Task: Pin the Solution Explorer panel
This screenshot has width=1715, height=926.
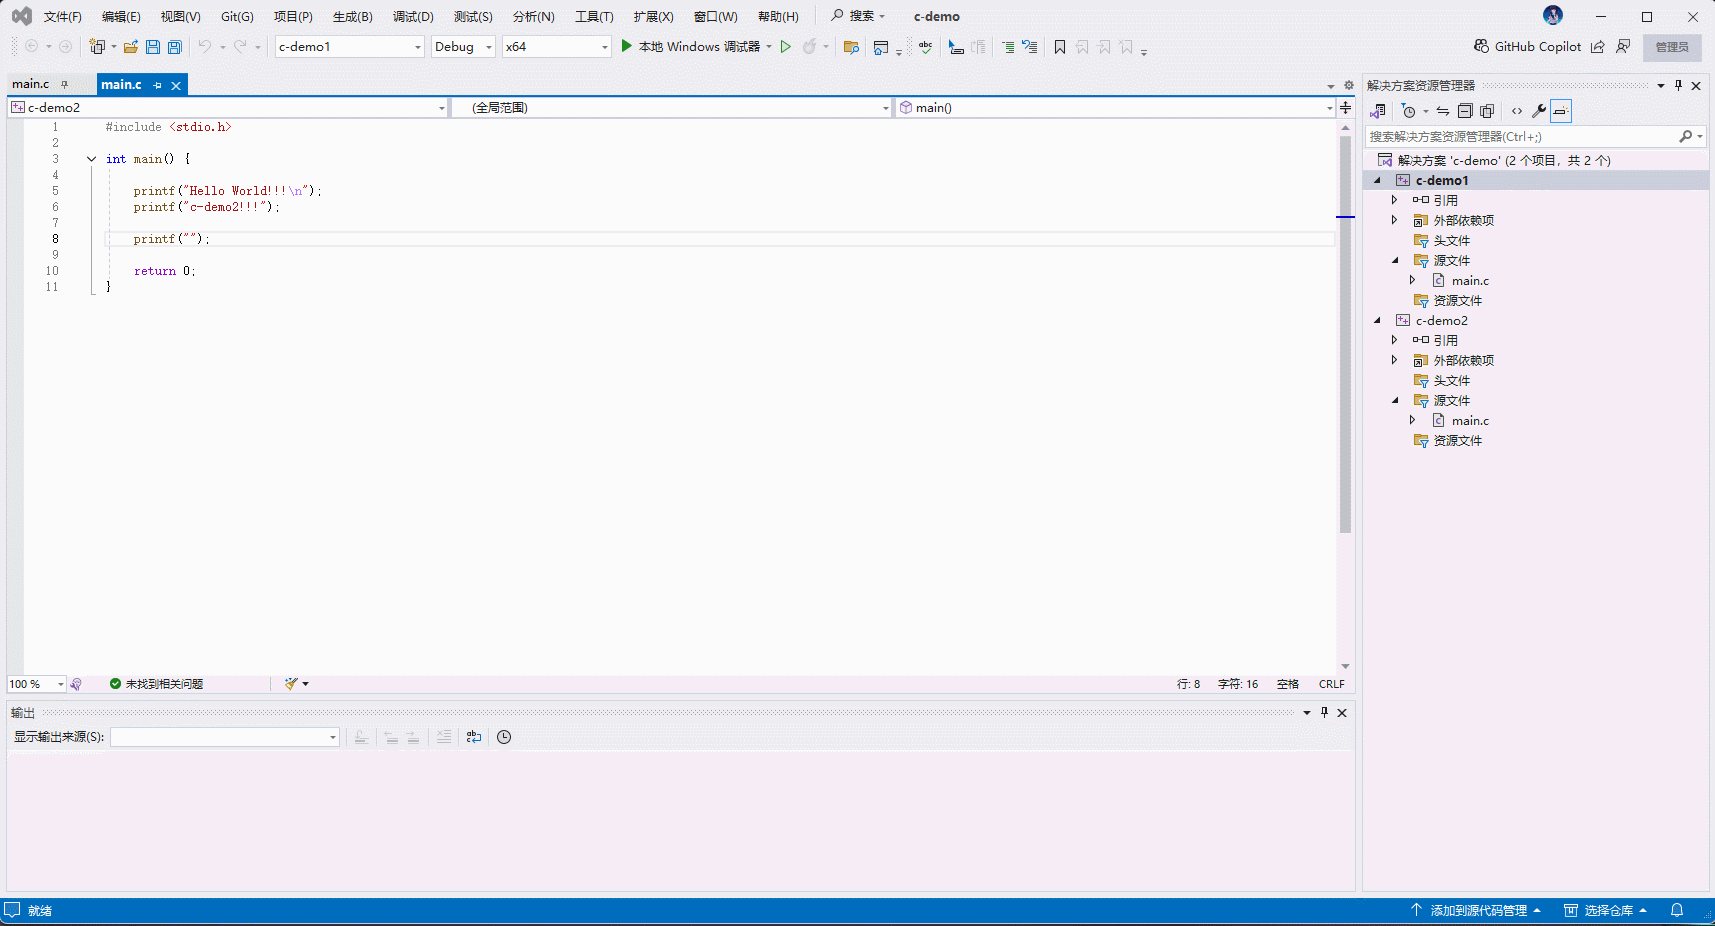Action: (1679, 85)
